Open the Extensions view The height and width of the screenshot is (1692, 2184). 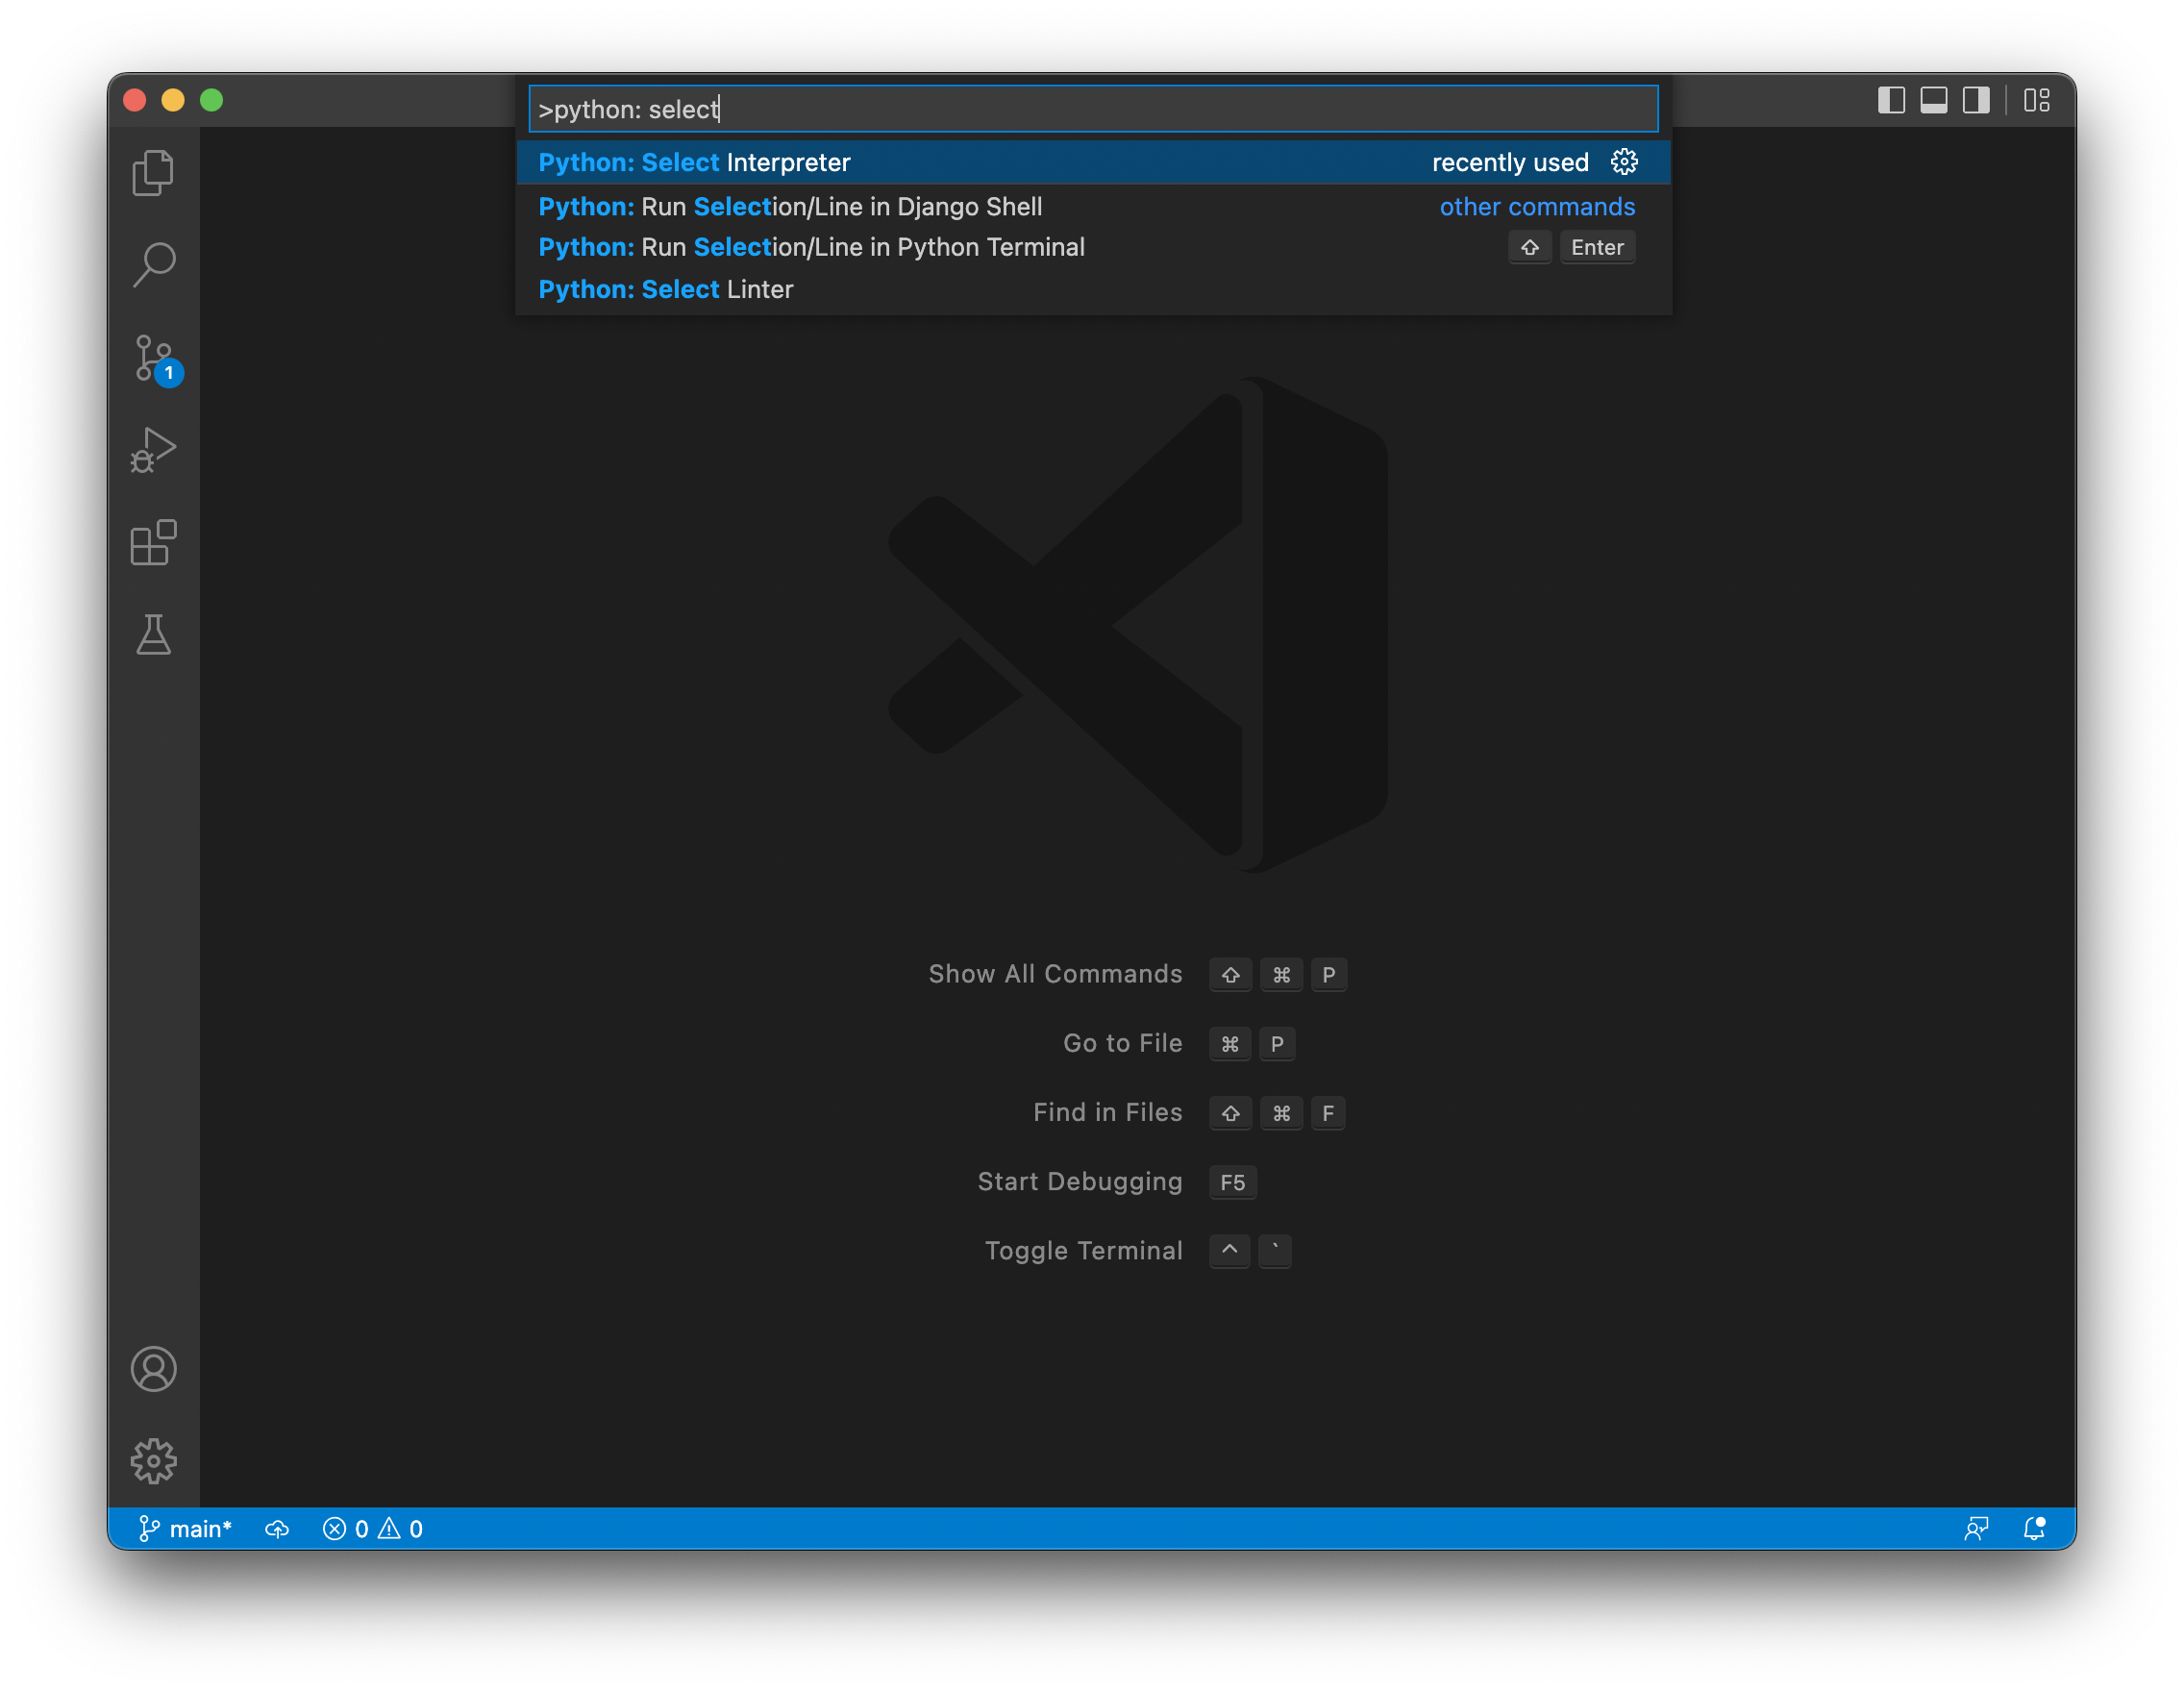coord(153,543)
